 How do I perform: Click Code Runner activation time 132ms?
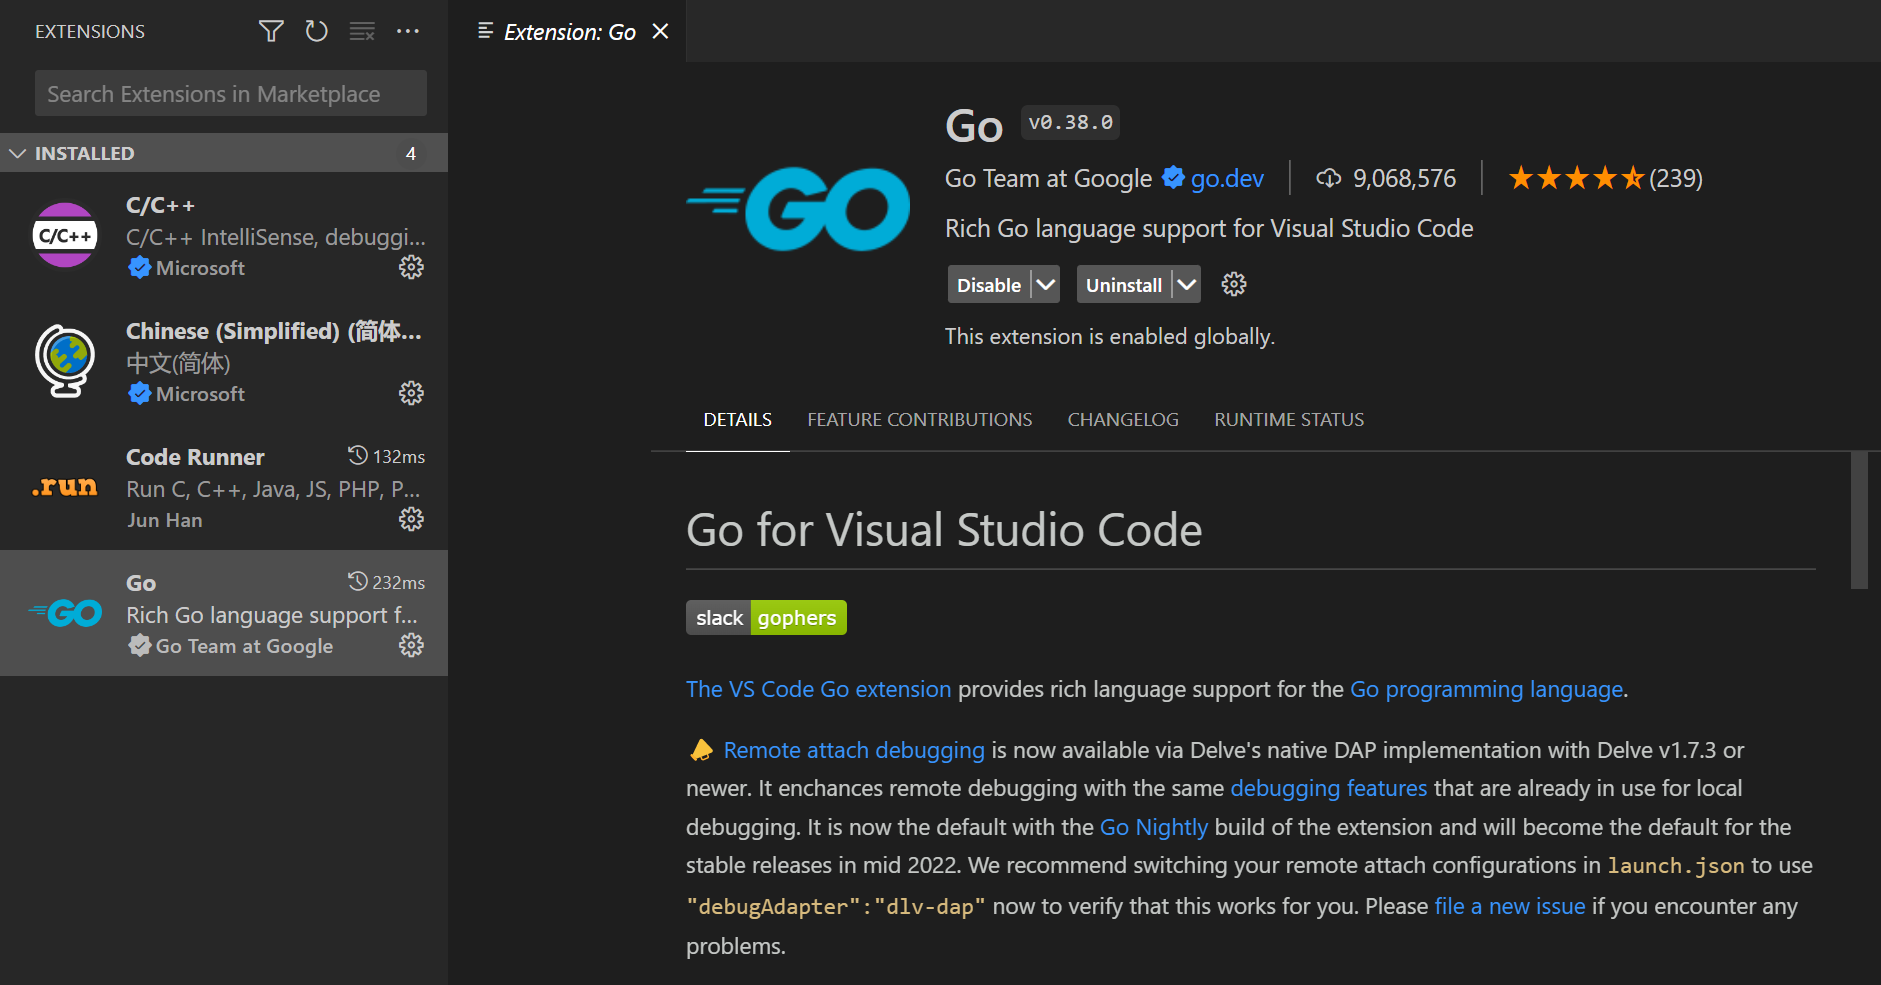pos(386,456)
